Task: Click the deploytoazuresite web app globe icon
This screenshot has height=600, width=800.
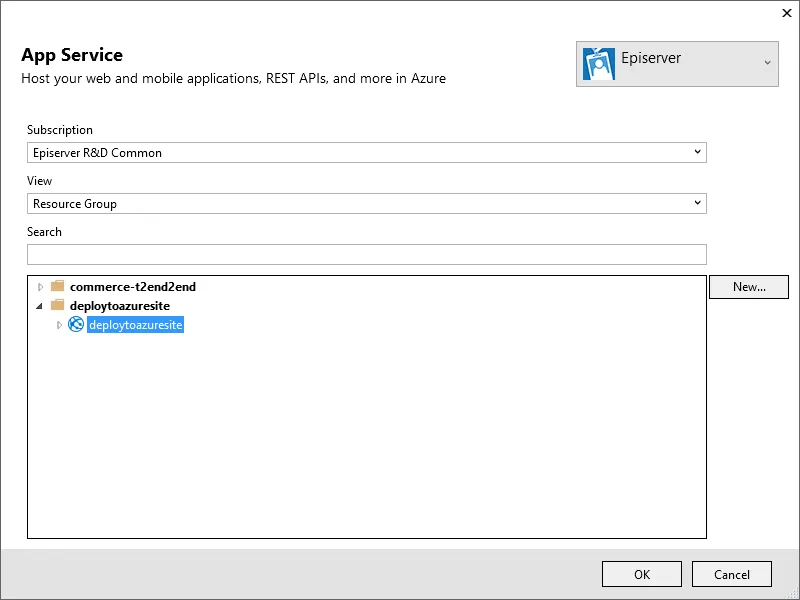Action: (x=76, y=324)
